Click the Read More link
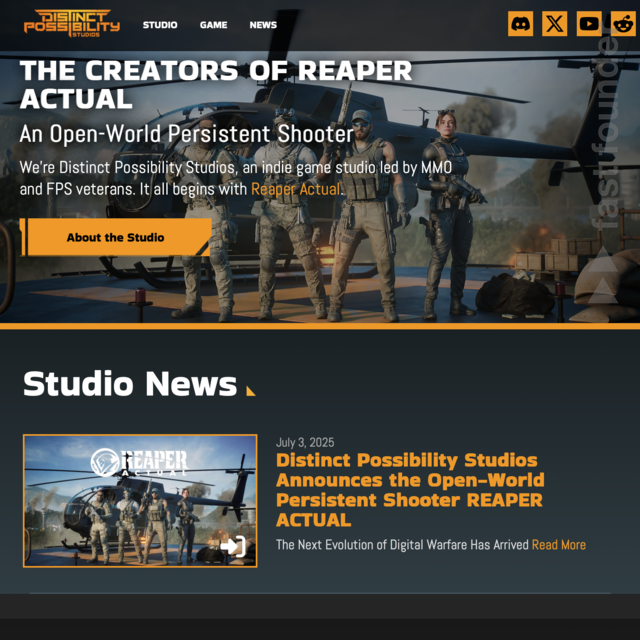640x640 pixels. 559,544
